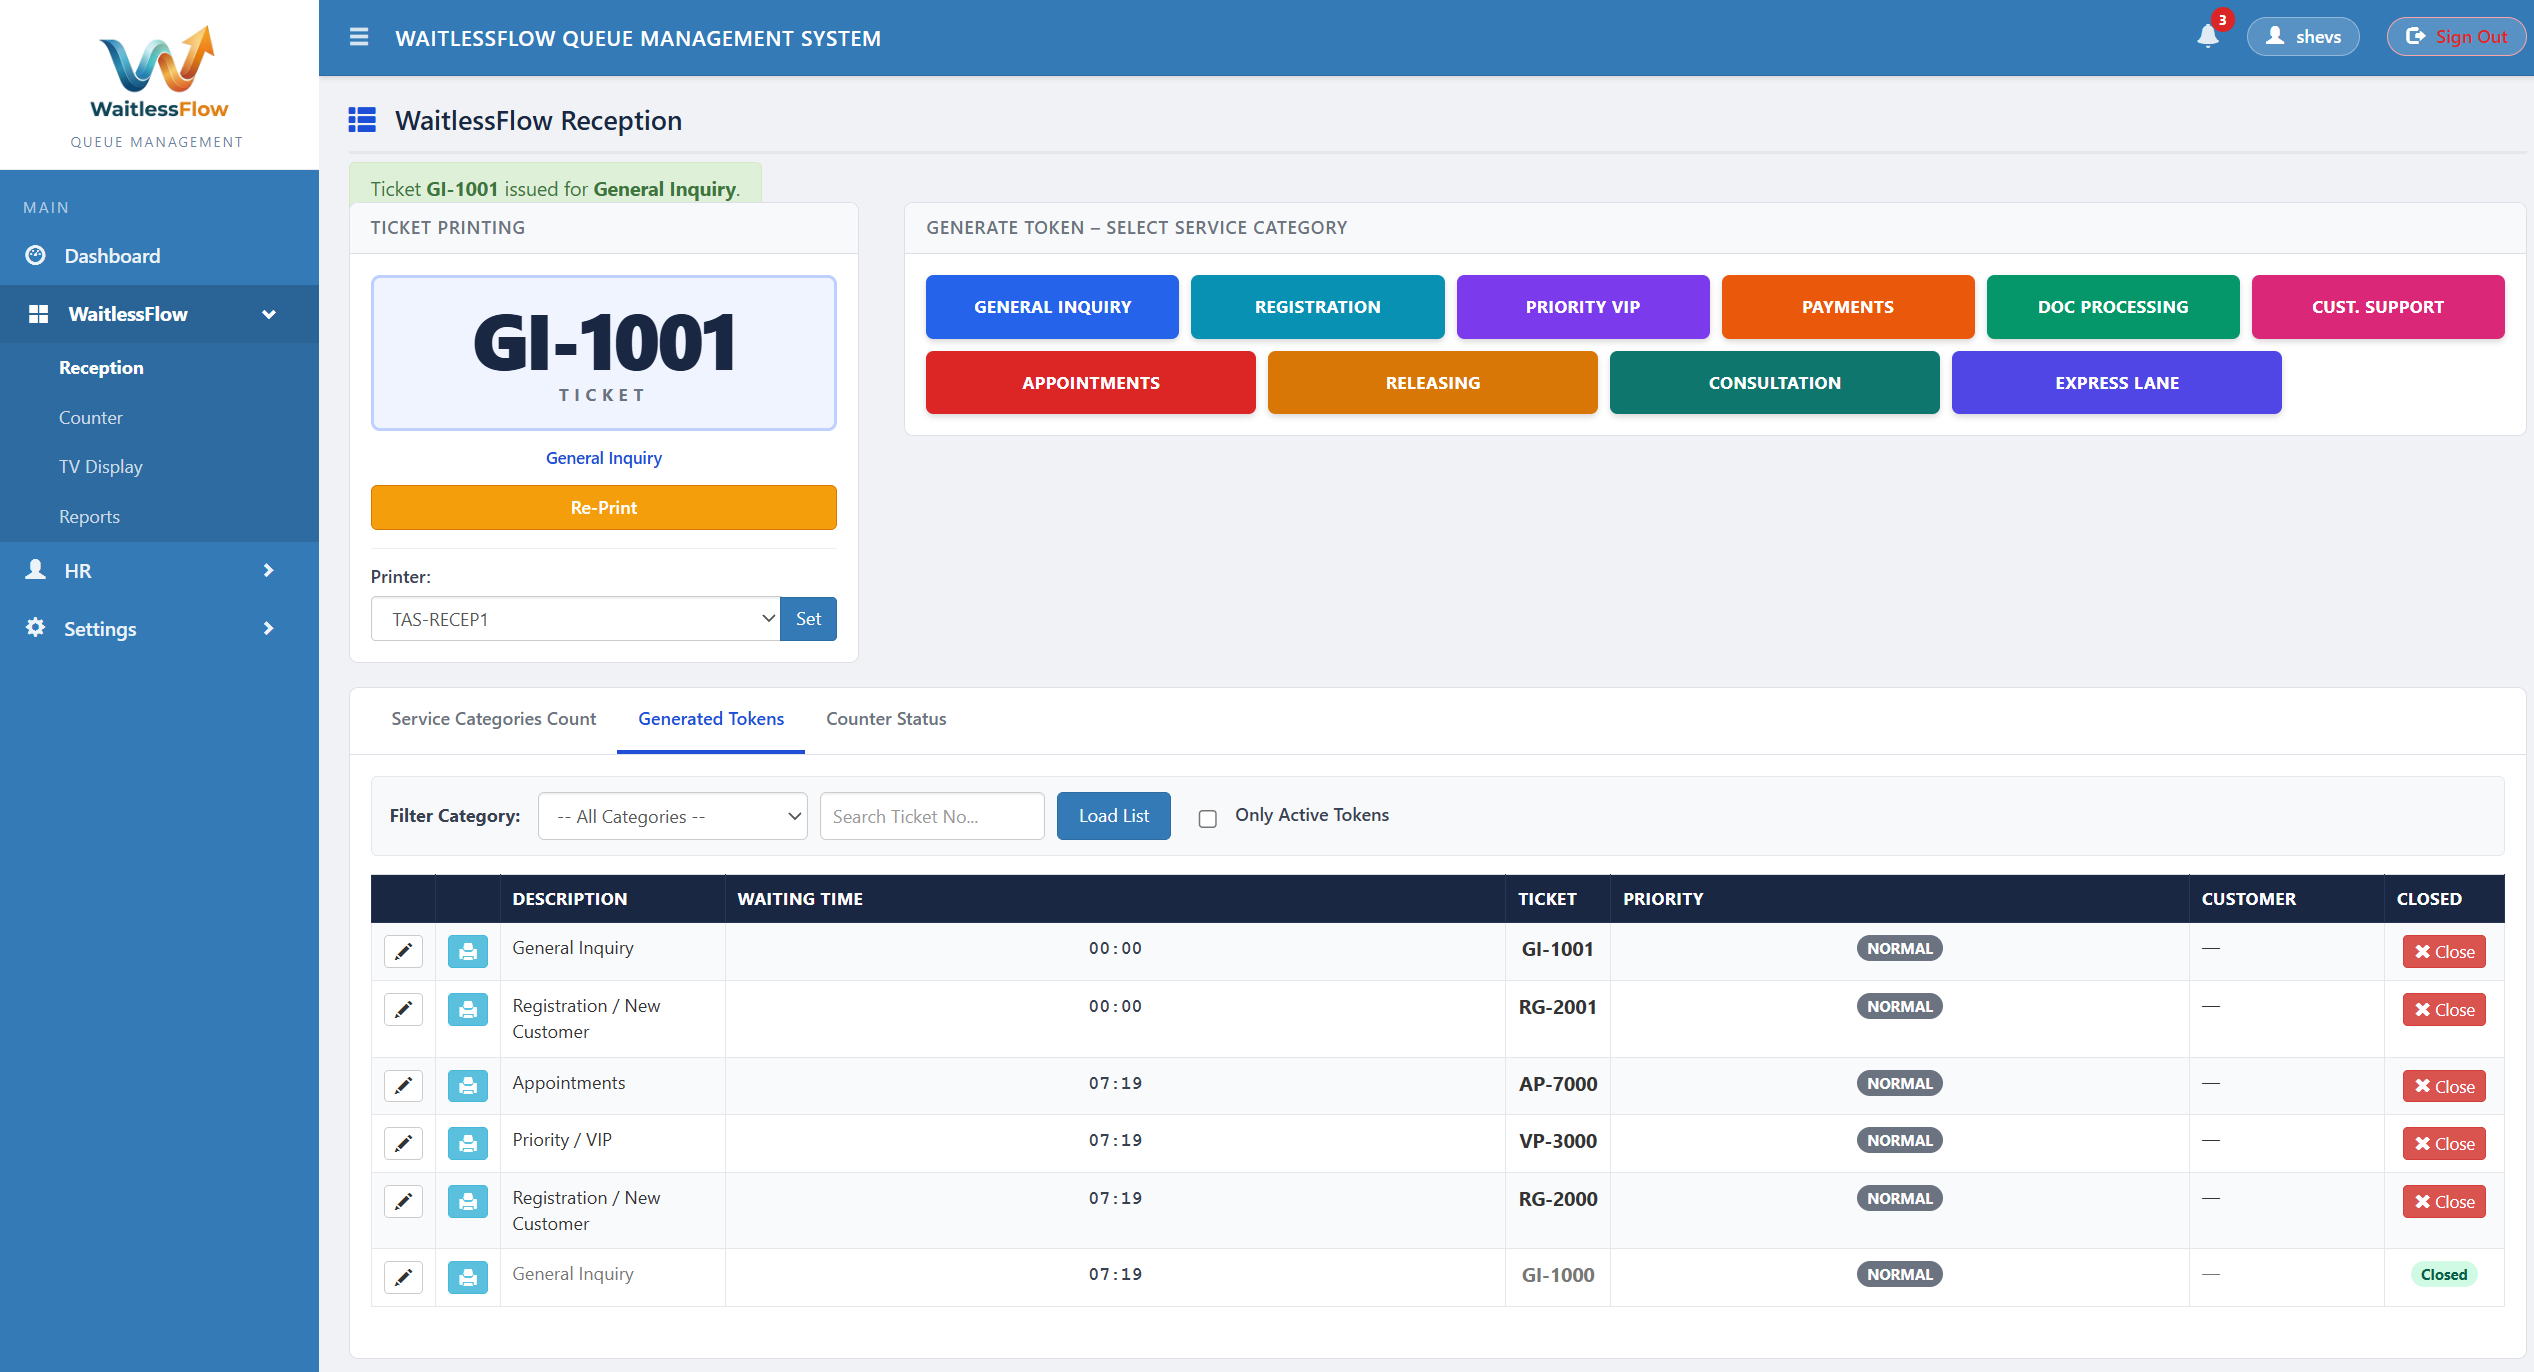Edit the VP-3000 token row
Screen dimensions: 2534x1372
(403, 1143)
